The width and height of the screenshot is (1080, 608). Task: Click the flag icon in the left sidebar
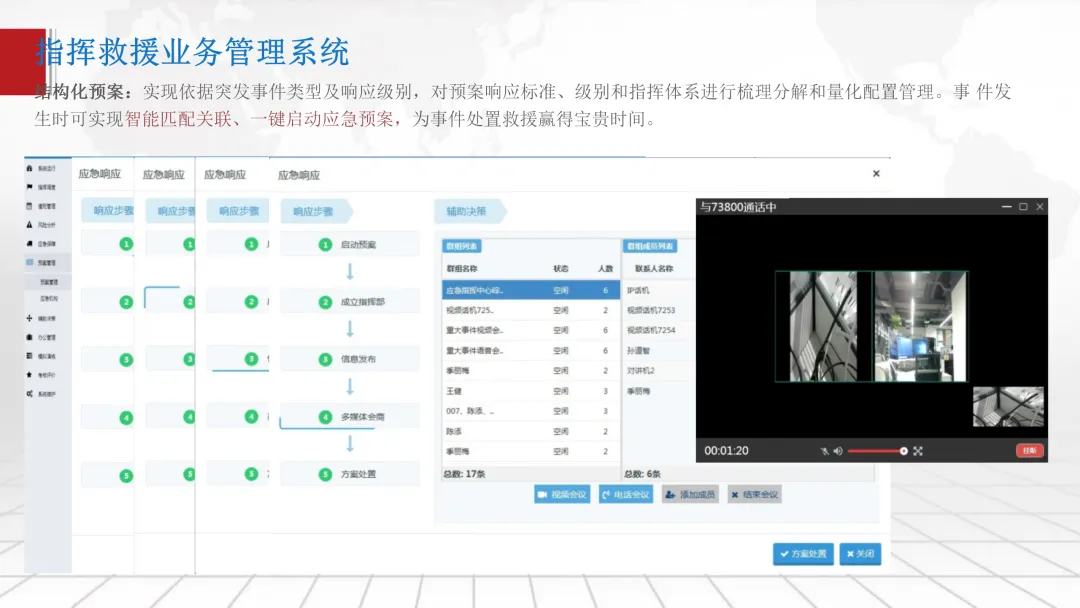click(x=30, y=187)
